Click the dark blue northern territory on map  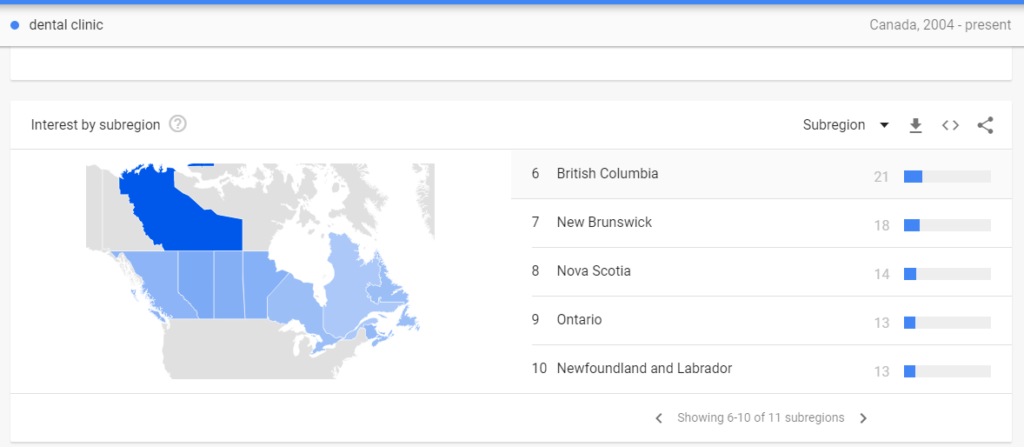[x=180, y=210]
